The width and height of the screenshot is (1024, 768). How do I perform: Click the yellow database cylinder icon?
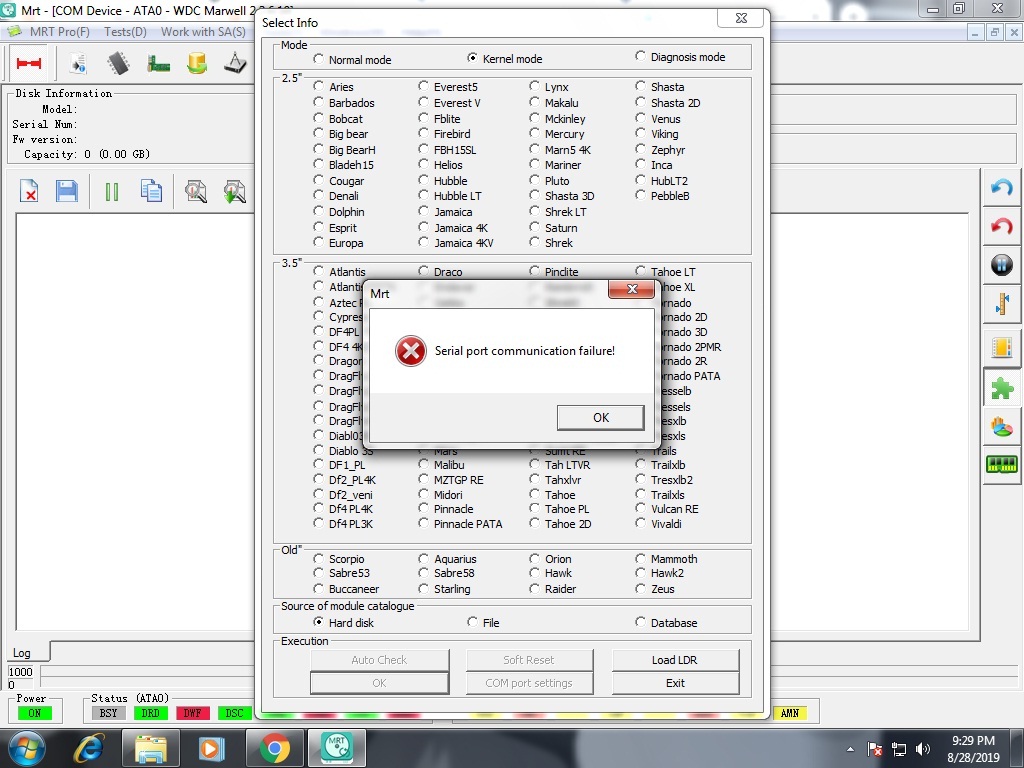point(197,63)
